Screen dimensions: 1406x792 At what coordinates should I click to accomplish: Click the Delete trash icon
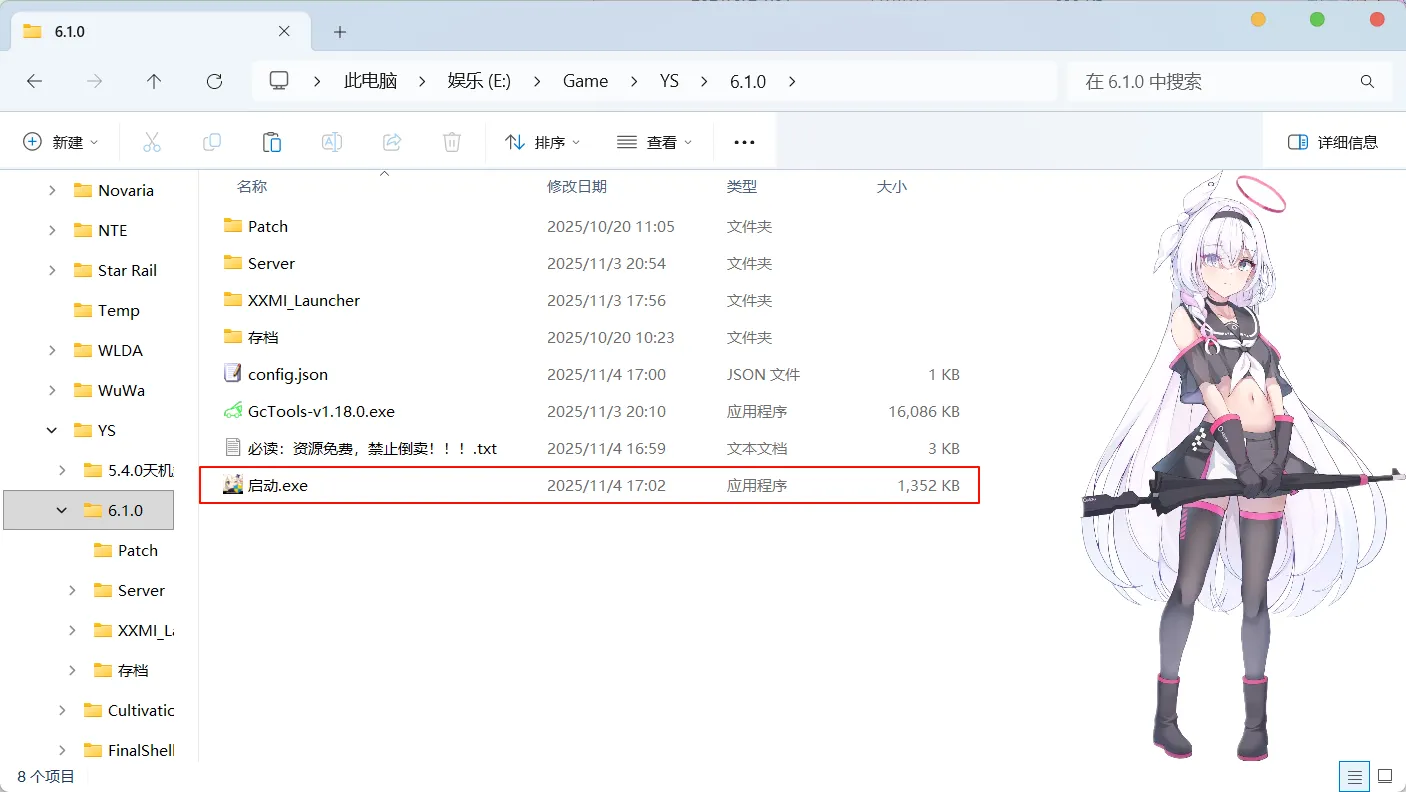pos(451,141)
